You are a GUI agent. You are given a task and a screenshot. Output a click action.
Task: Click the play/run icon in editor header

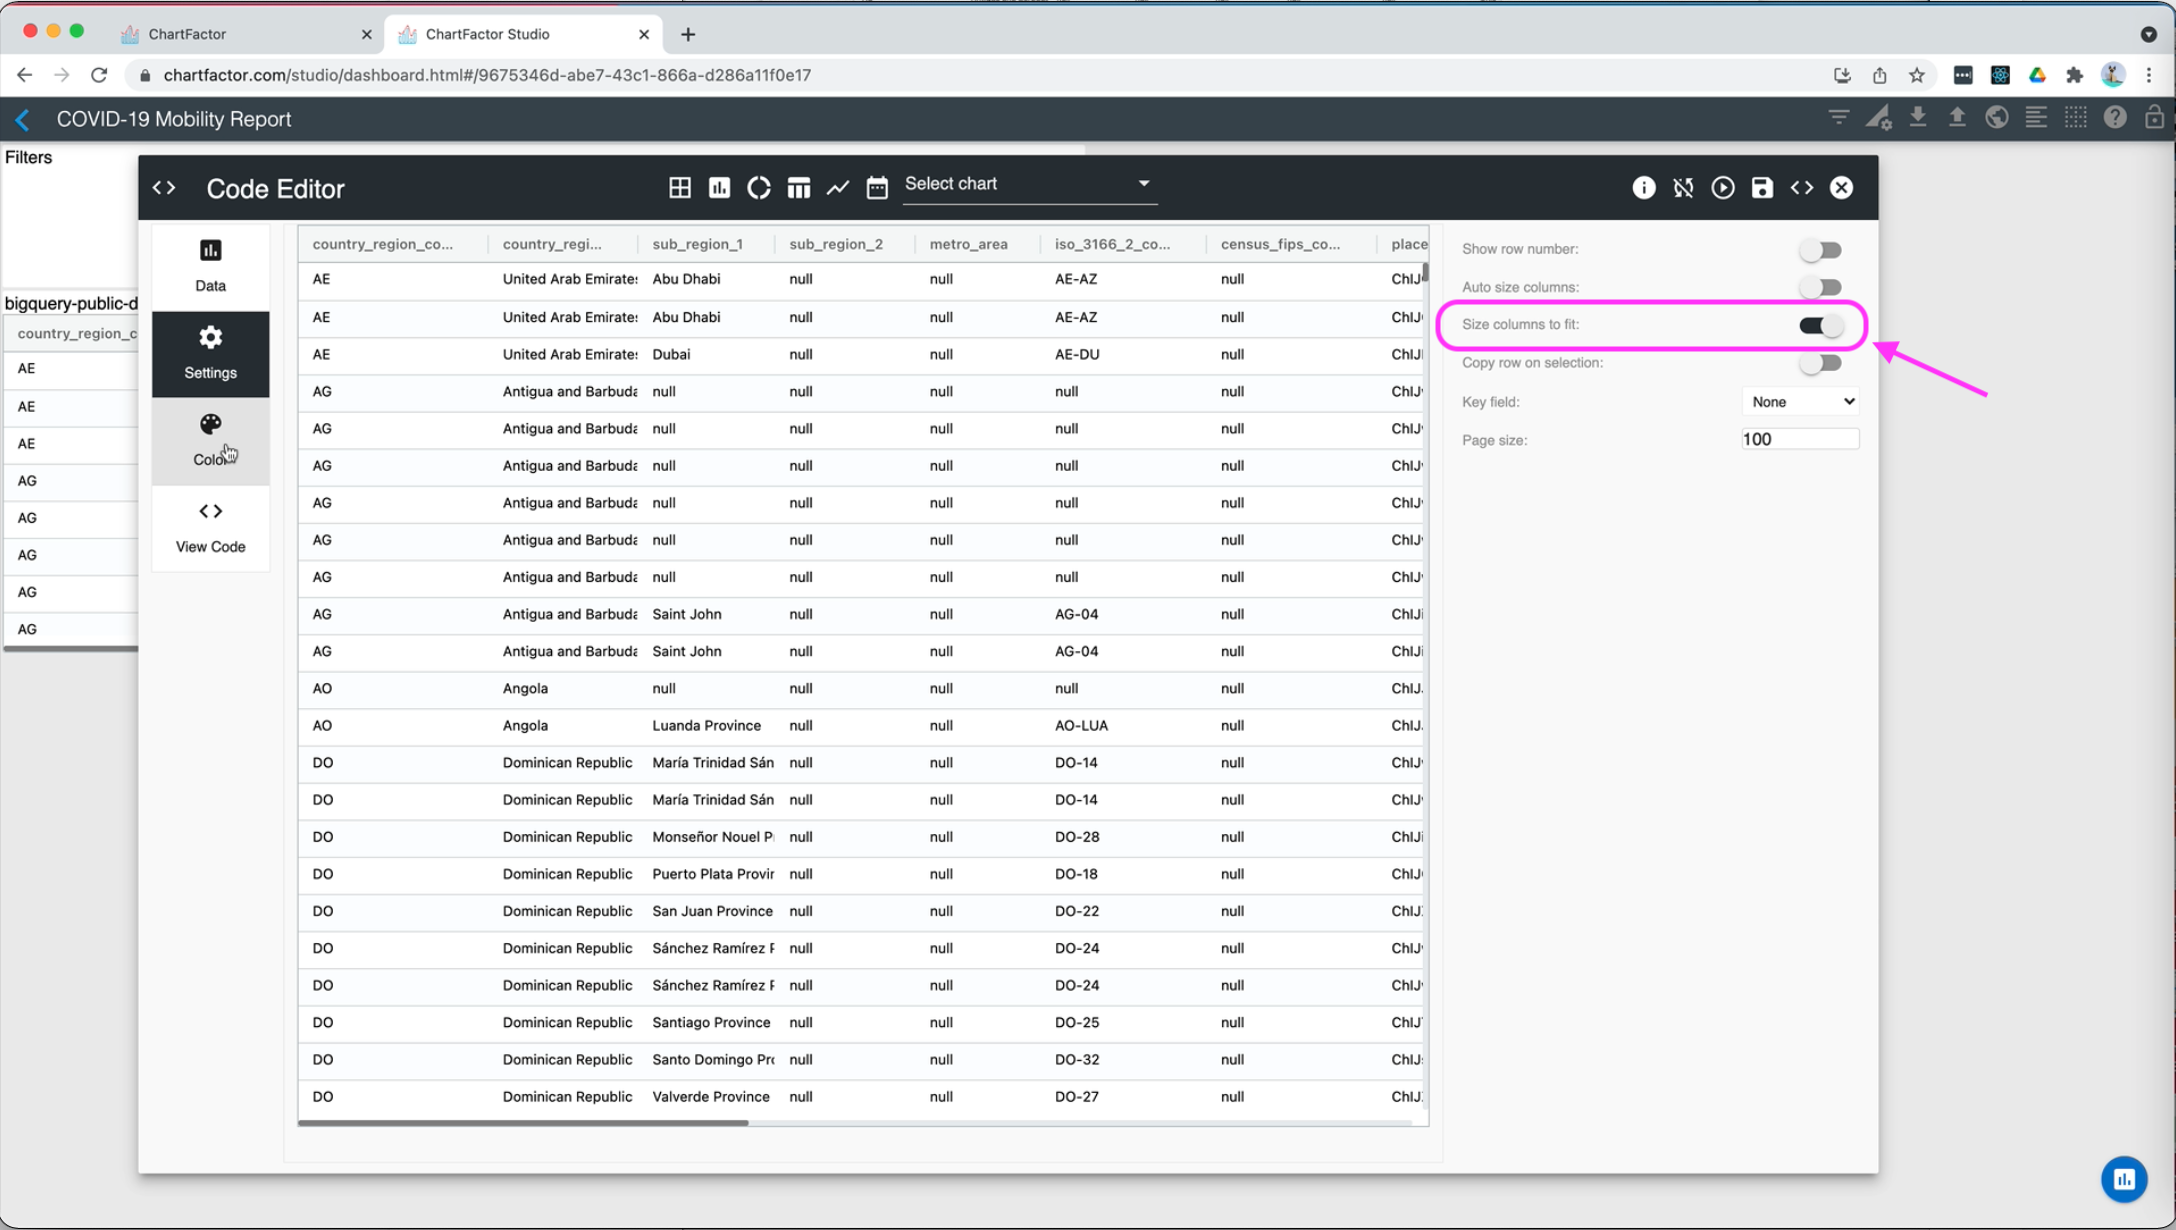click(1722, 188)
